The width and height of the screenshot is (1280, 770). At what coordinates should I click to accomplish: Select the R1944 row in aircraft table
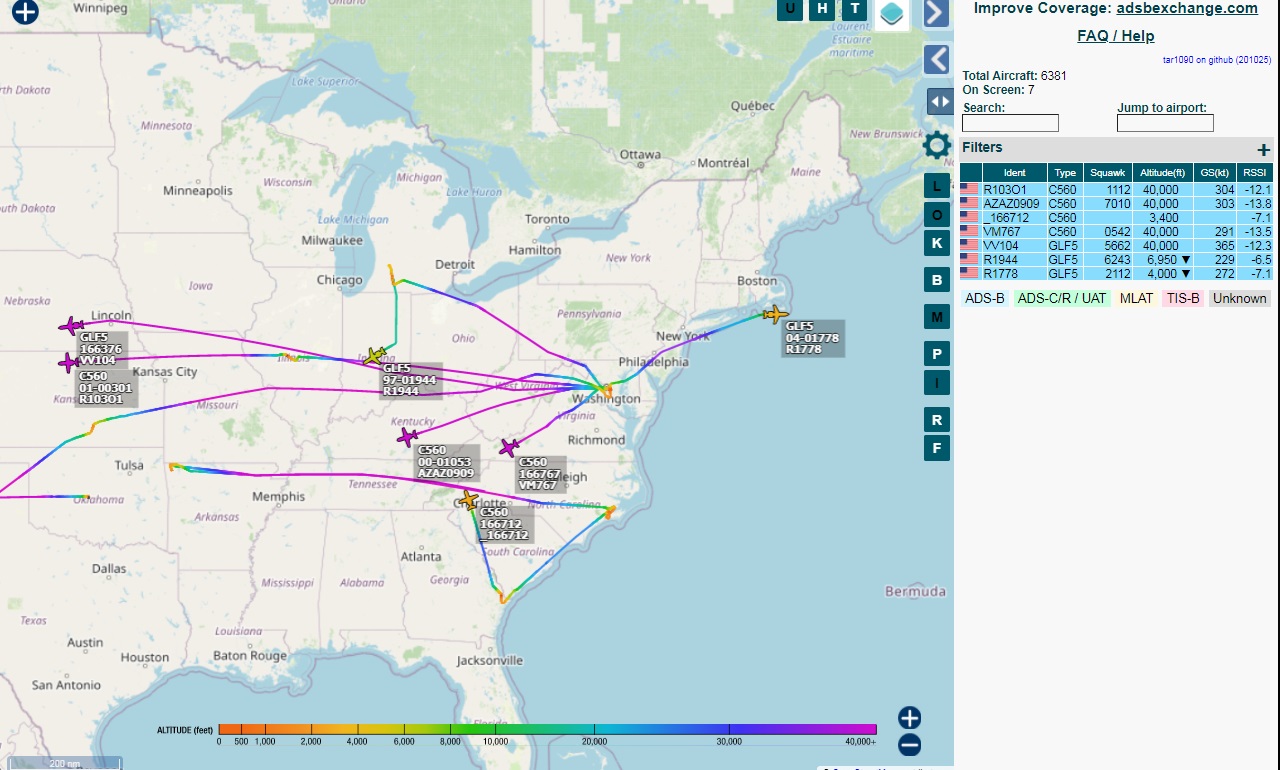pos(1116,259)
